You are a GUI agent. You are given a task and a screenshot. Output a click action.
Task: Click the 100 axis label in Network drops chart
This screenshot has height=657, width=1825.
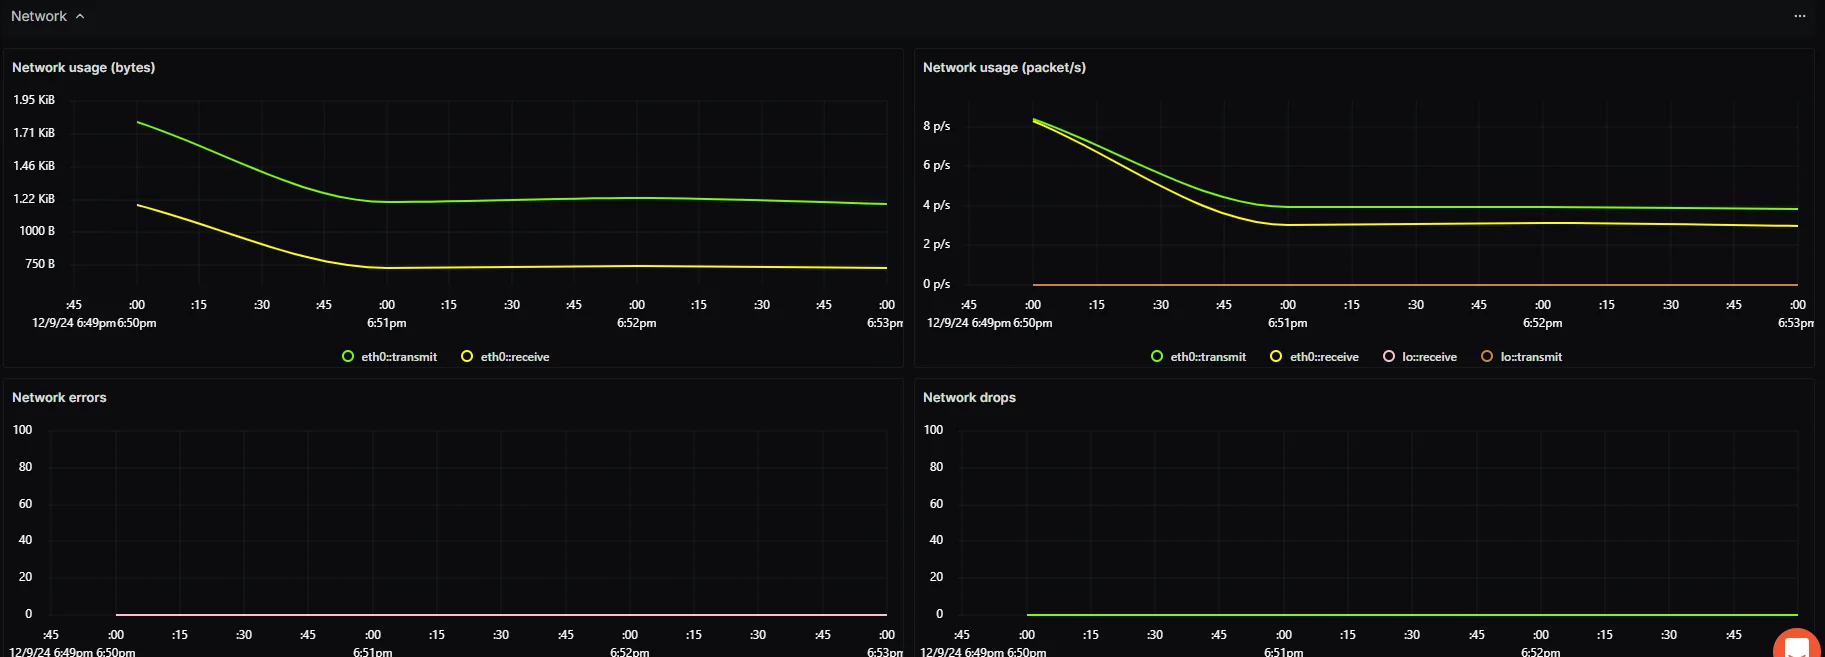point(933,430)
